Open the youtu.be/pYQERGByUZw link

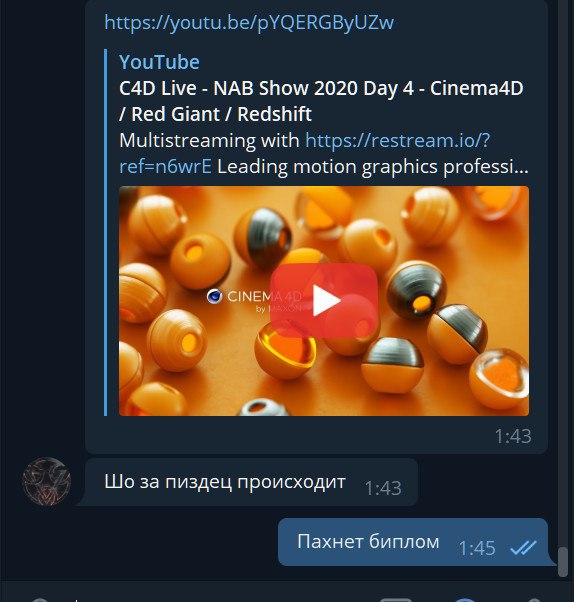(x=249, y=22)
